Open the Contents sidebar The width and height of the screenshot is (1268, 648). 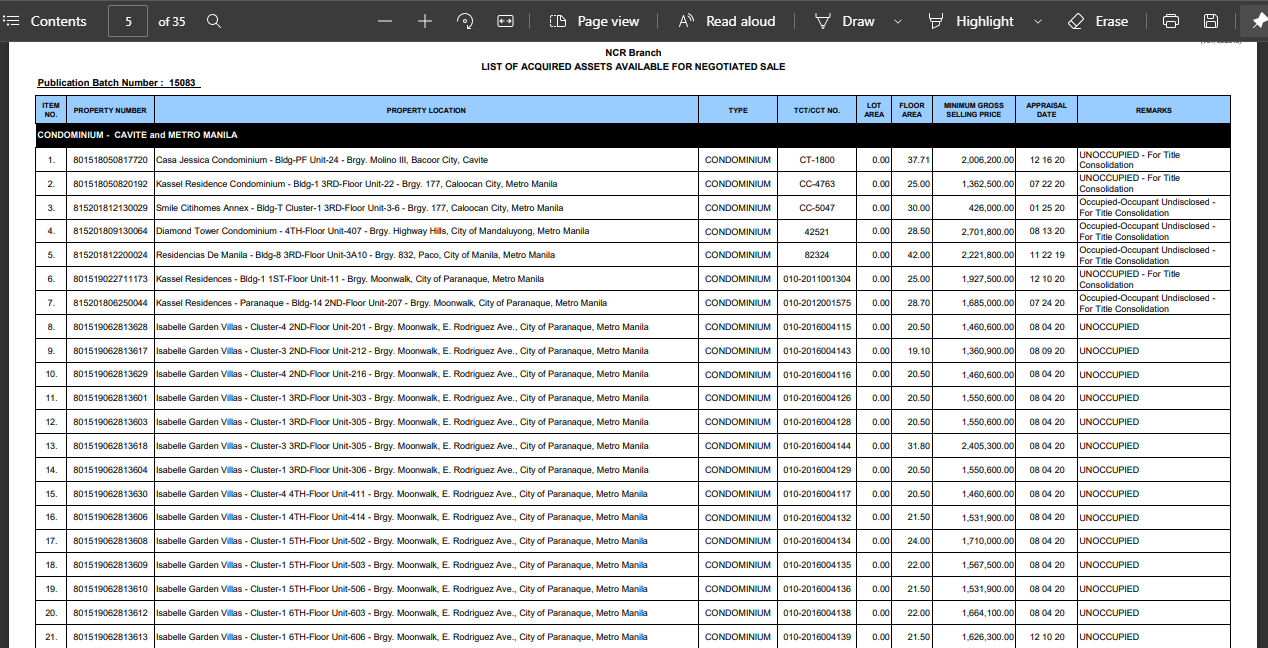(x=45, y=21)
